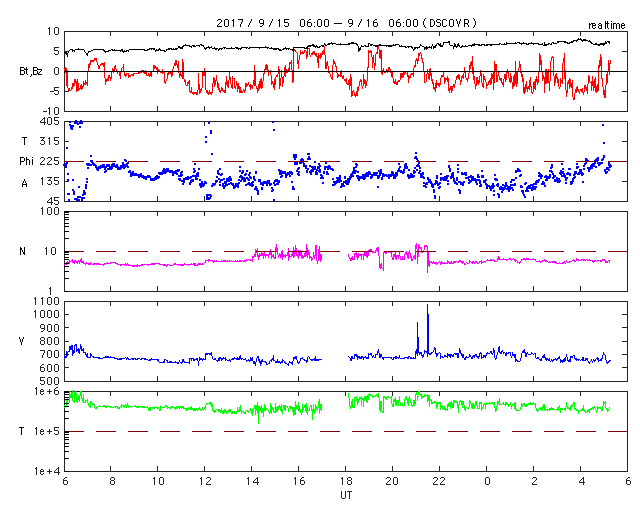Click the tallest velocity spike near 1000
640x512 pixels.
428,327
